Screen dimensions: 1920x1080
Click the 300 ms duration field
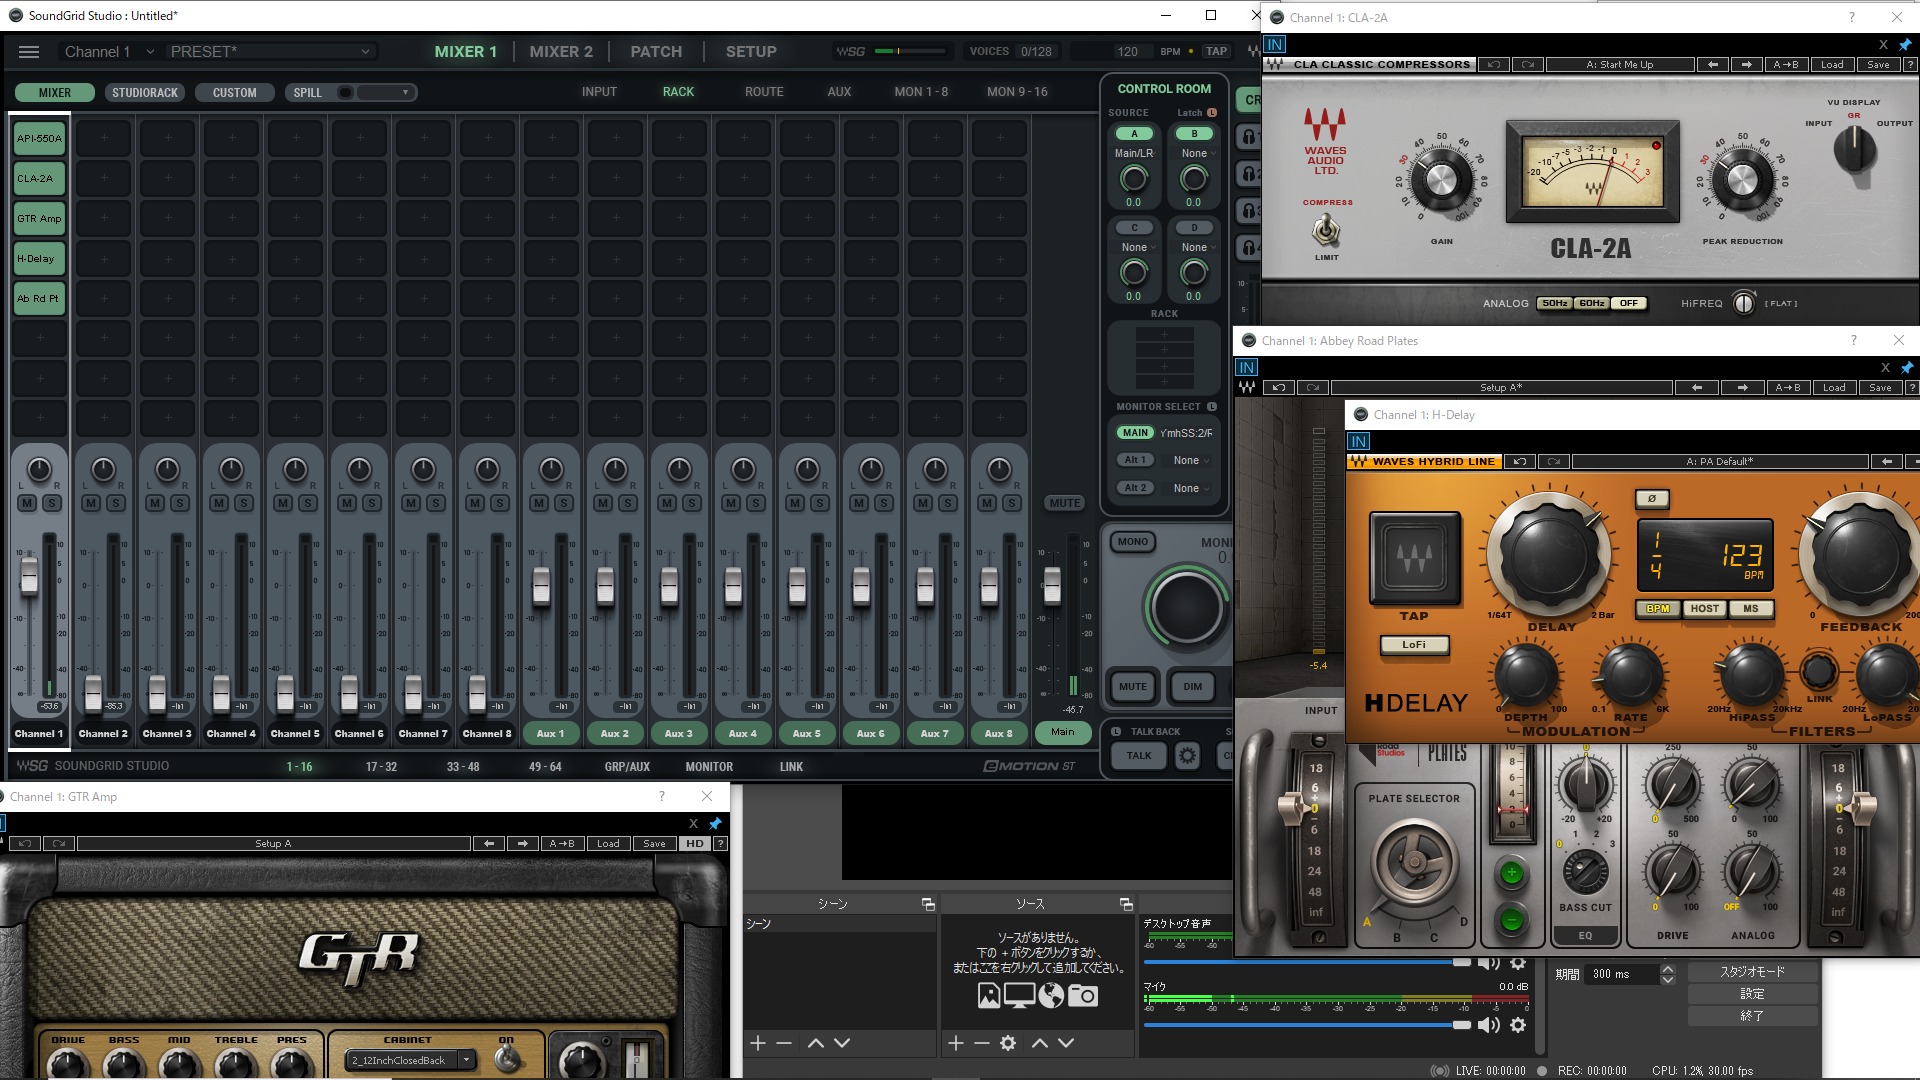pyautogui.click(x=1622, y=974)
